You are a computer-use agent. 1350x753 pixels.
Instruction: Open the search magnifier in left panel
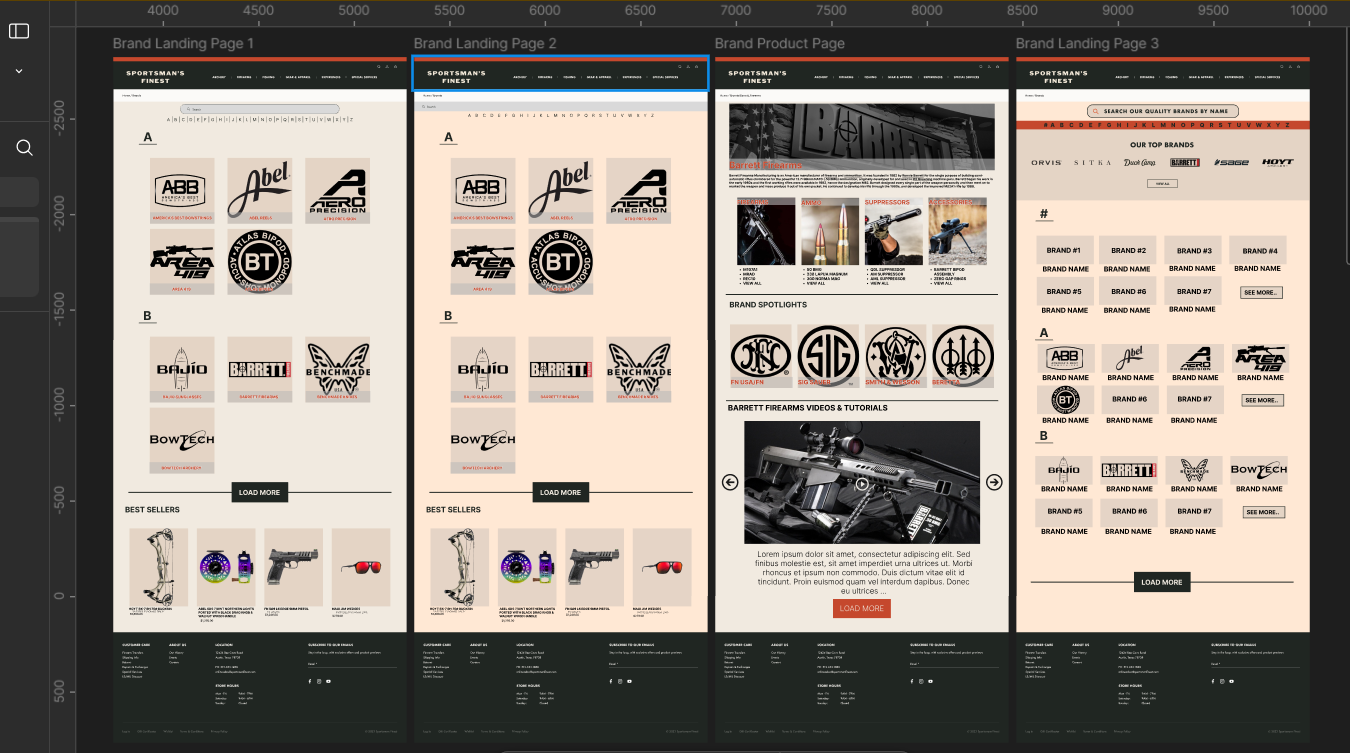click(x=24, y=148)
